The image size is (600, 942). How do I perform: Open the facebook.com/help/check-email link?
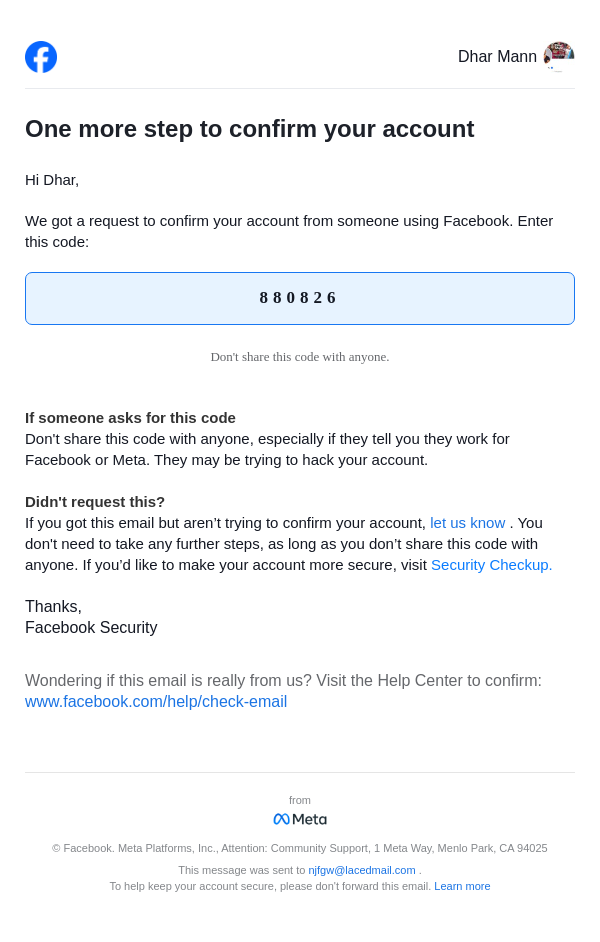[156, 702]
